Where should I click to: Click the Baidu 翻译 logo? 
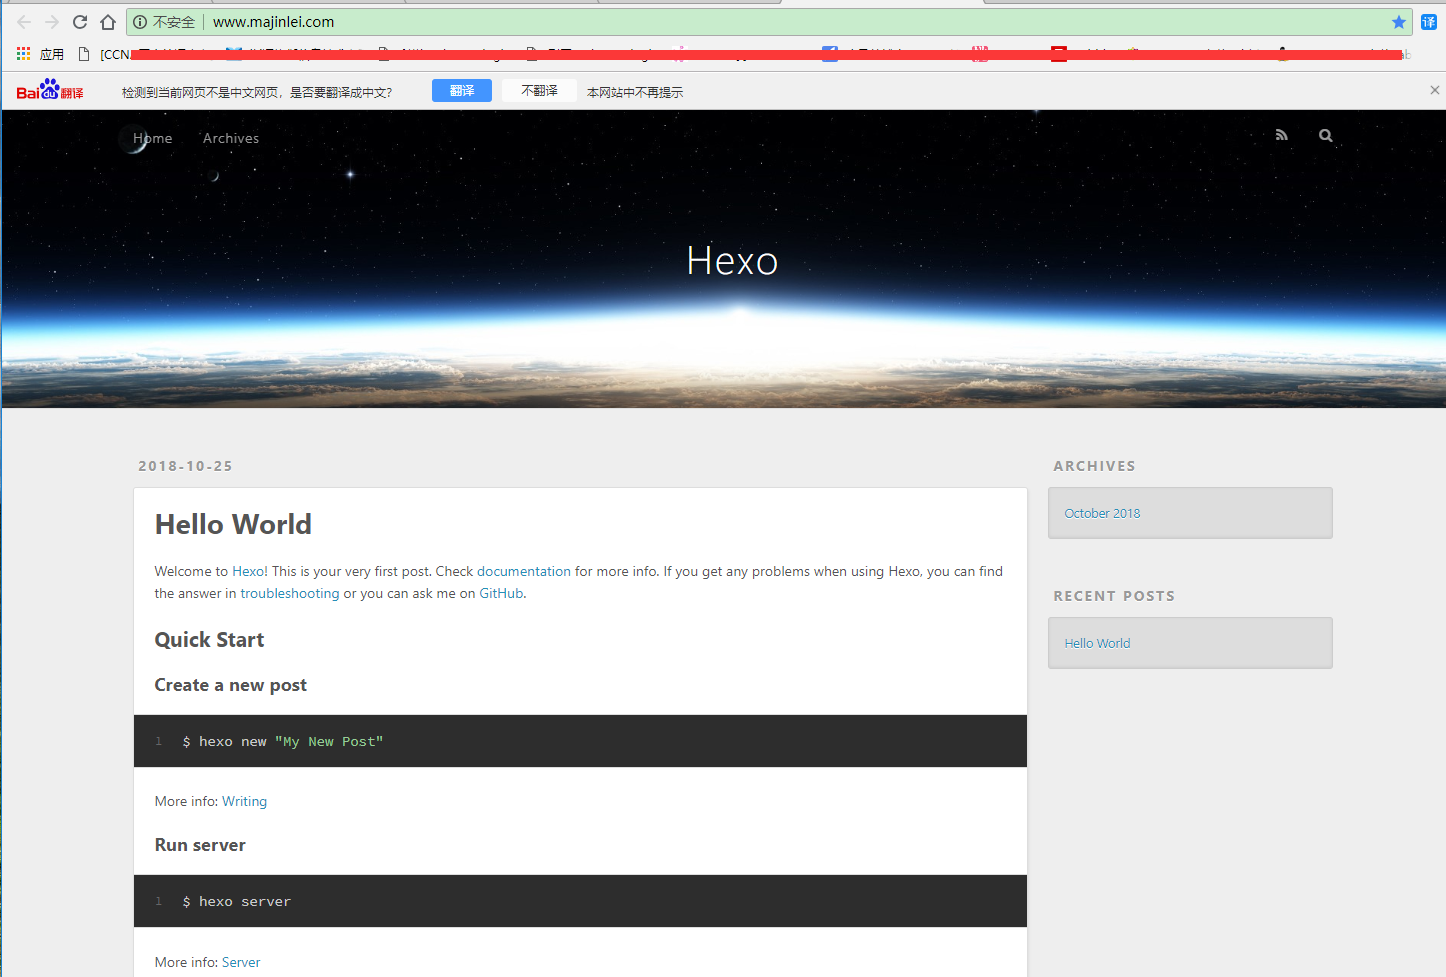coord(50,90)
